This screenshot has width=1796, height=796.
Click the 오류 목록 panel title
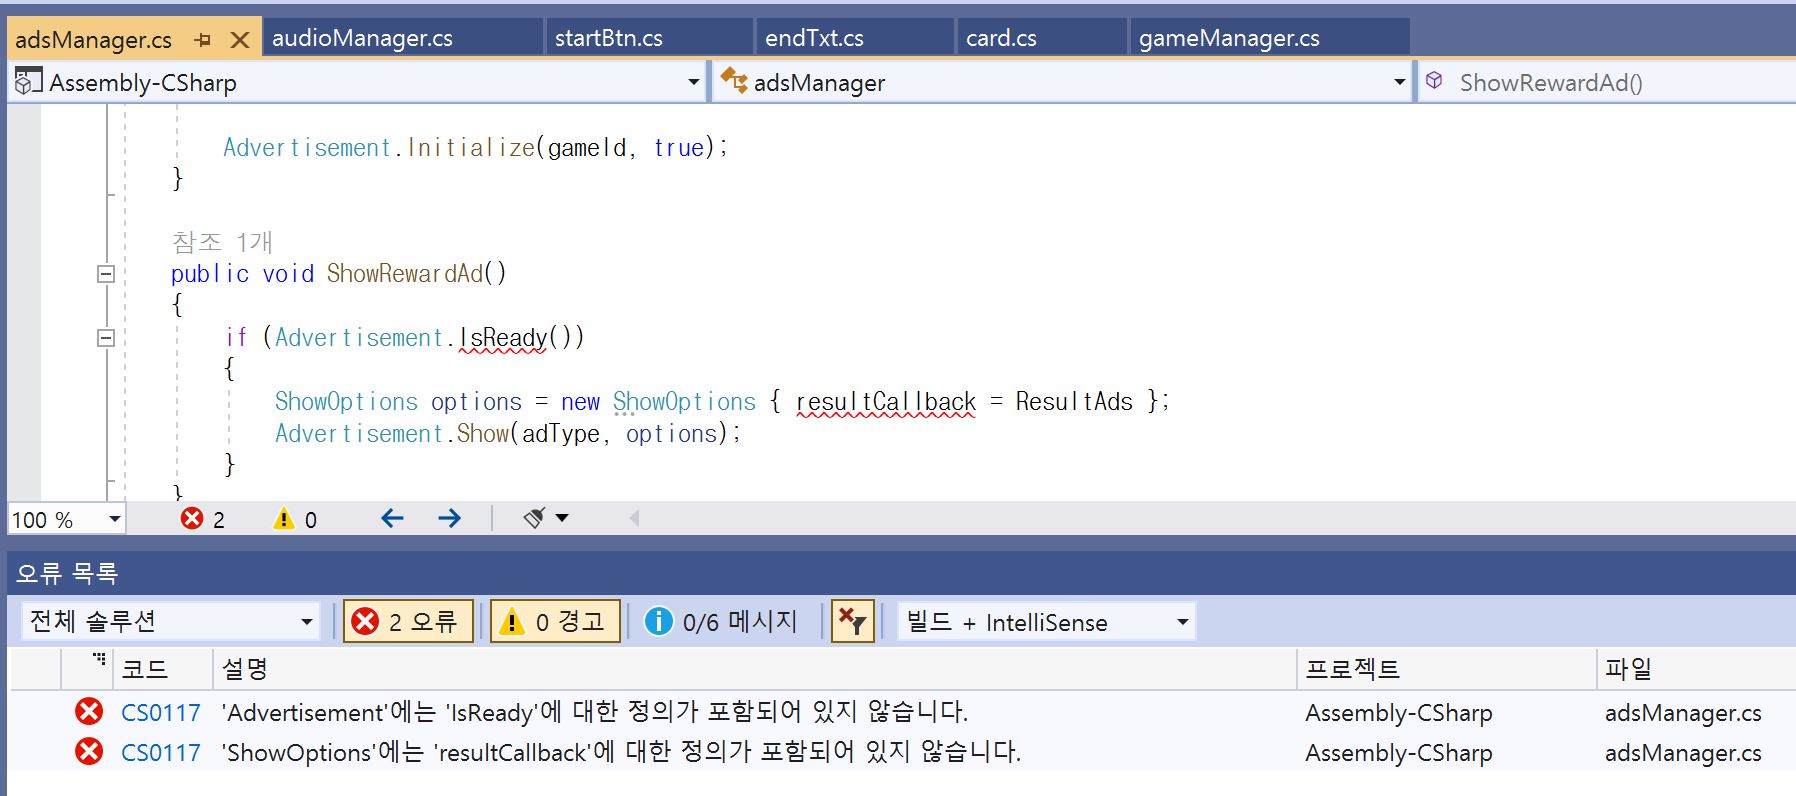click(67, 573)
